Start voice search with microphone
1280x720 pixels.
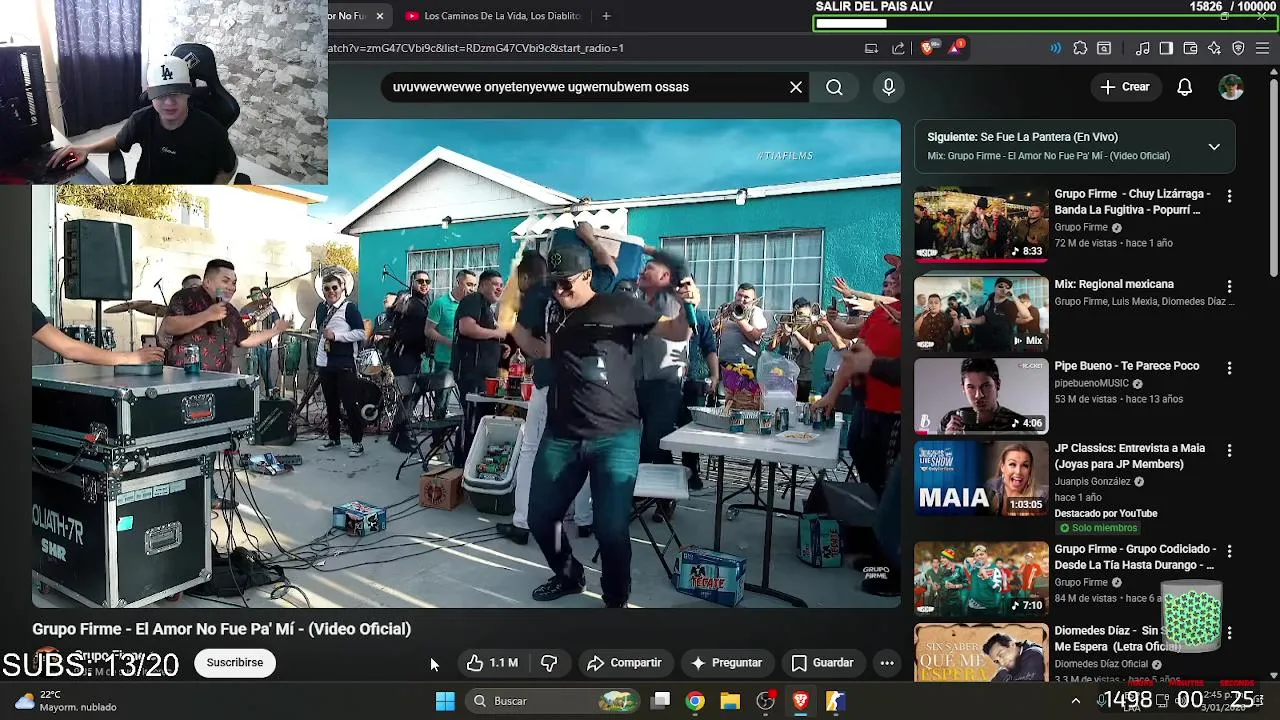888,87
